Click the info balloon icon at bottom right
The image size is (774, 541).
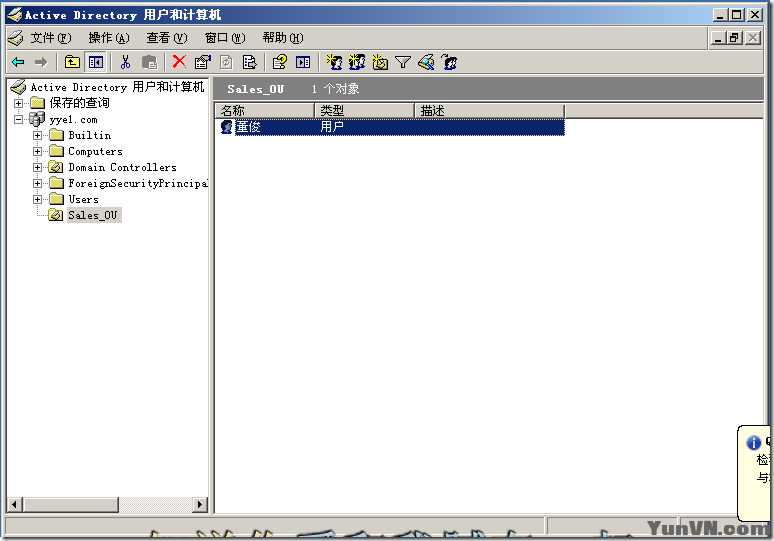click(753, 443)
